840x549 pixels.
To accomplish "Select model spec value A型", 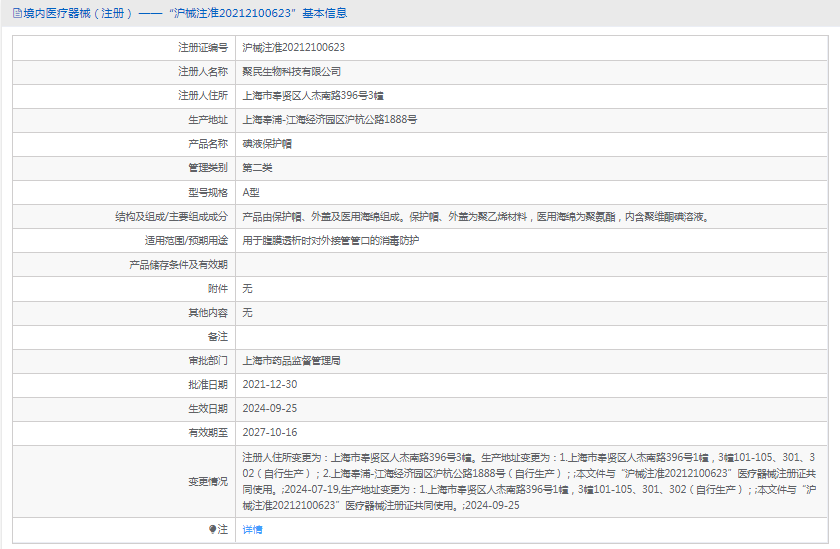I will click(x=251, y=192).
